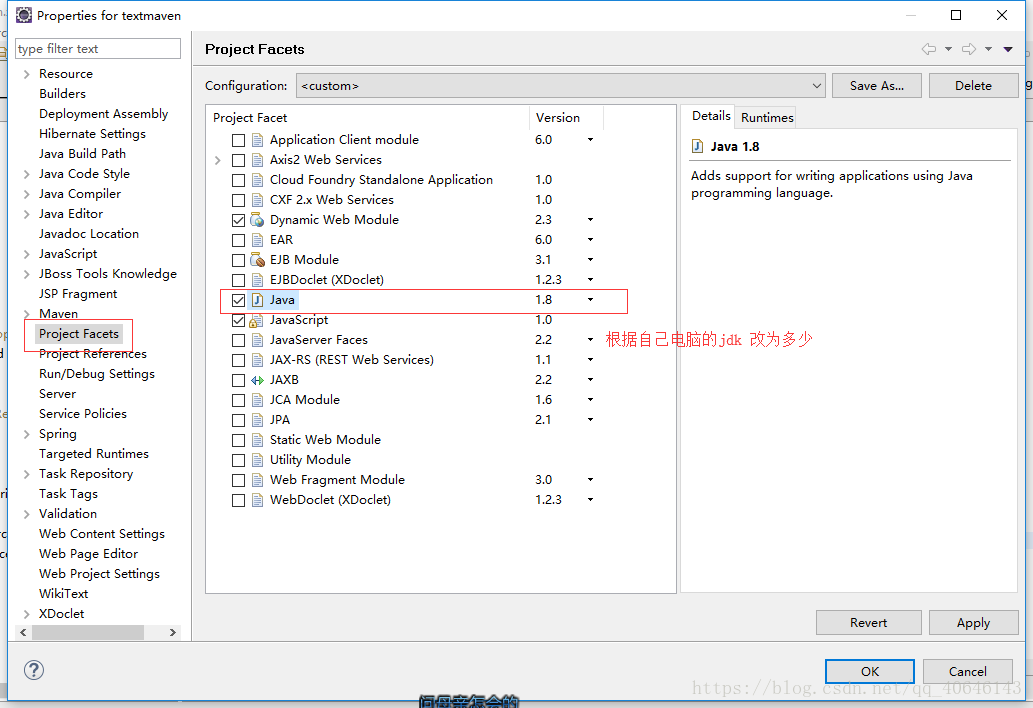
Task: Click the EJB Module icon
Action: (x=258, y=260)
